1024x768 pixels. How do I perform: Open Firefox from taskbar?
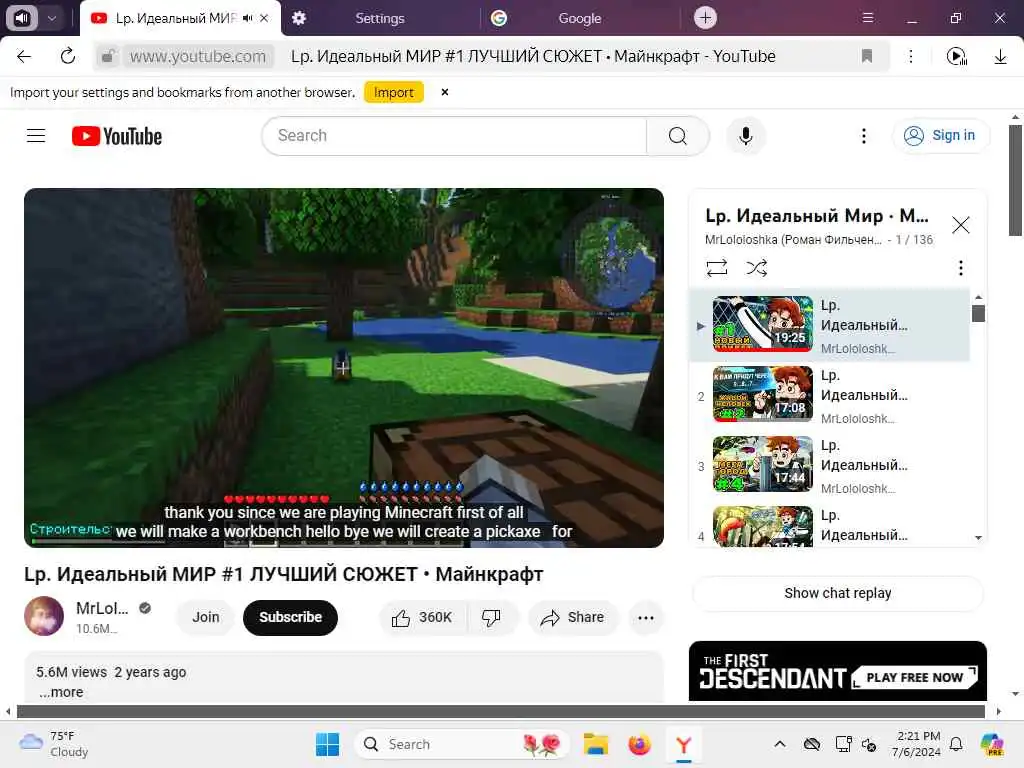(639, 744)
